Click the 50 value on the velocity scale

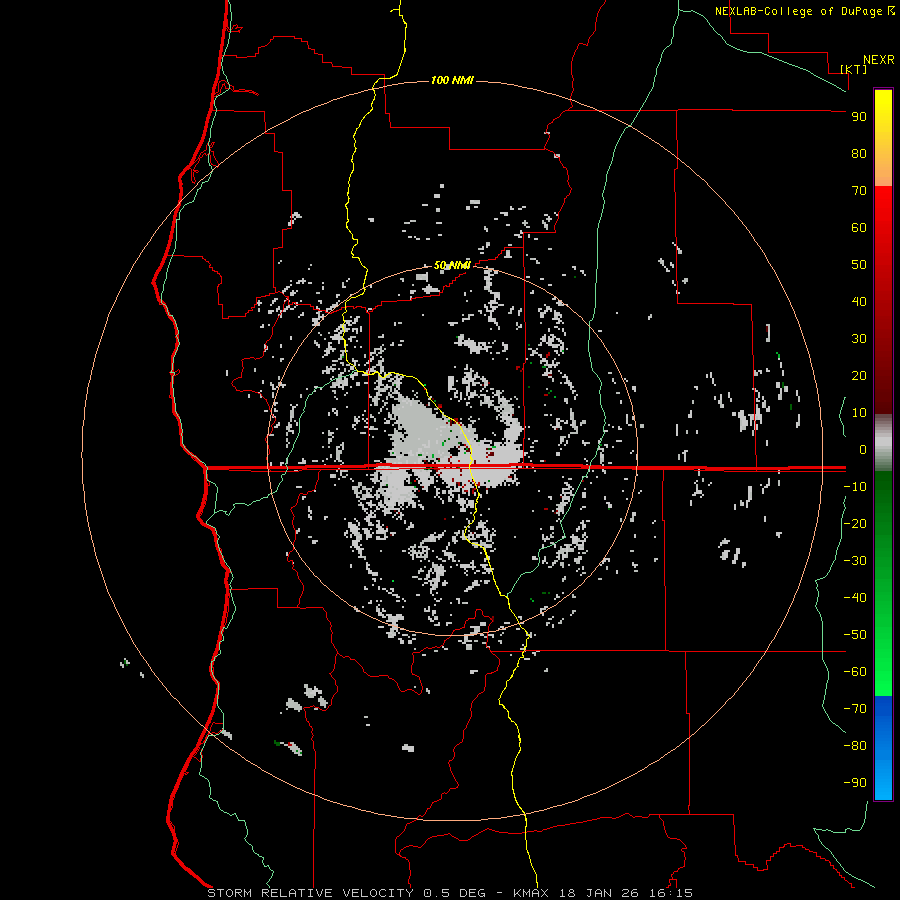859,265
